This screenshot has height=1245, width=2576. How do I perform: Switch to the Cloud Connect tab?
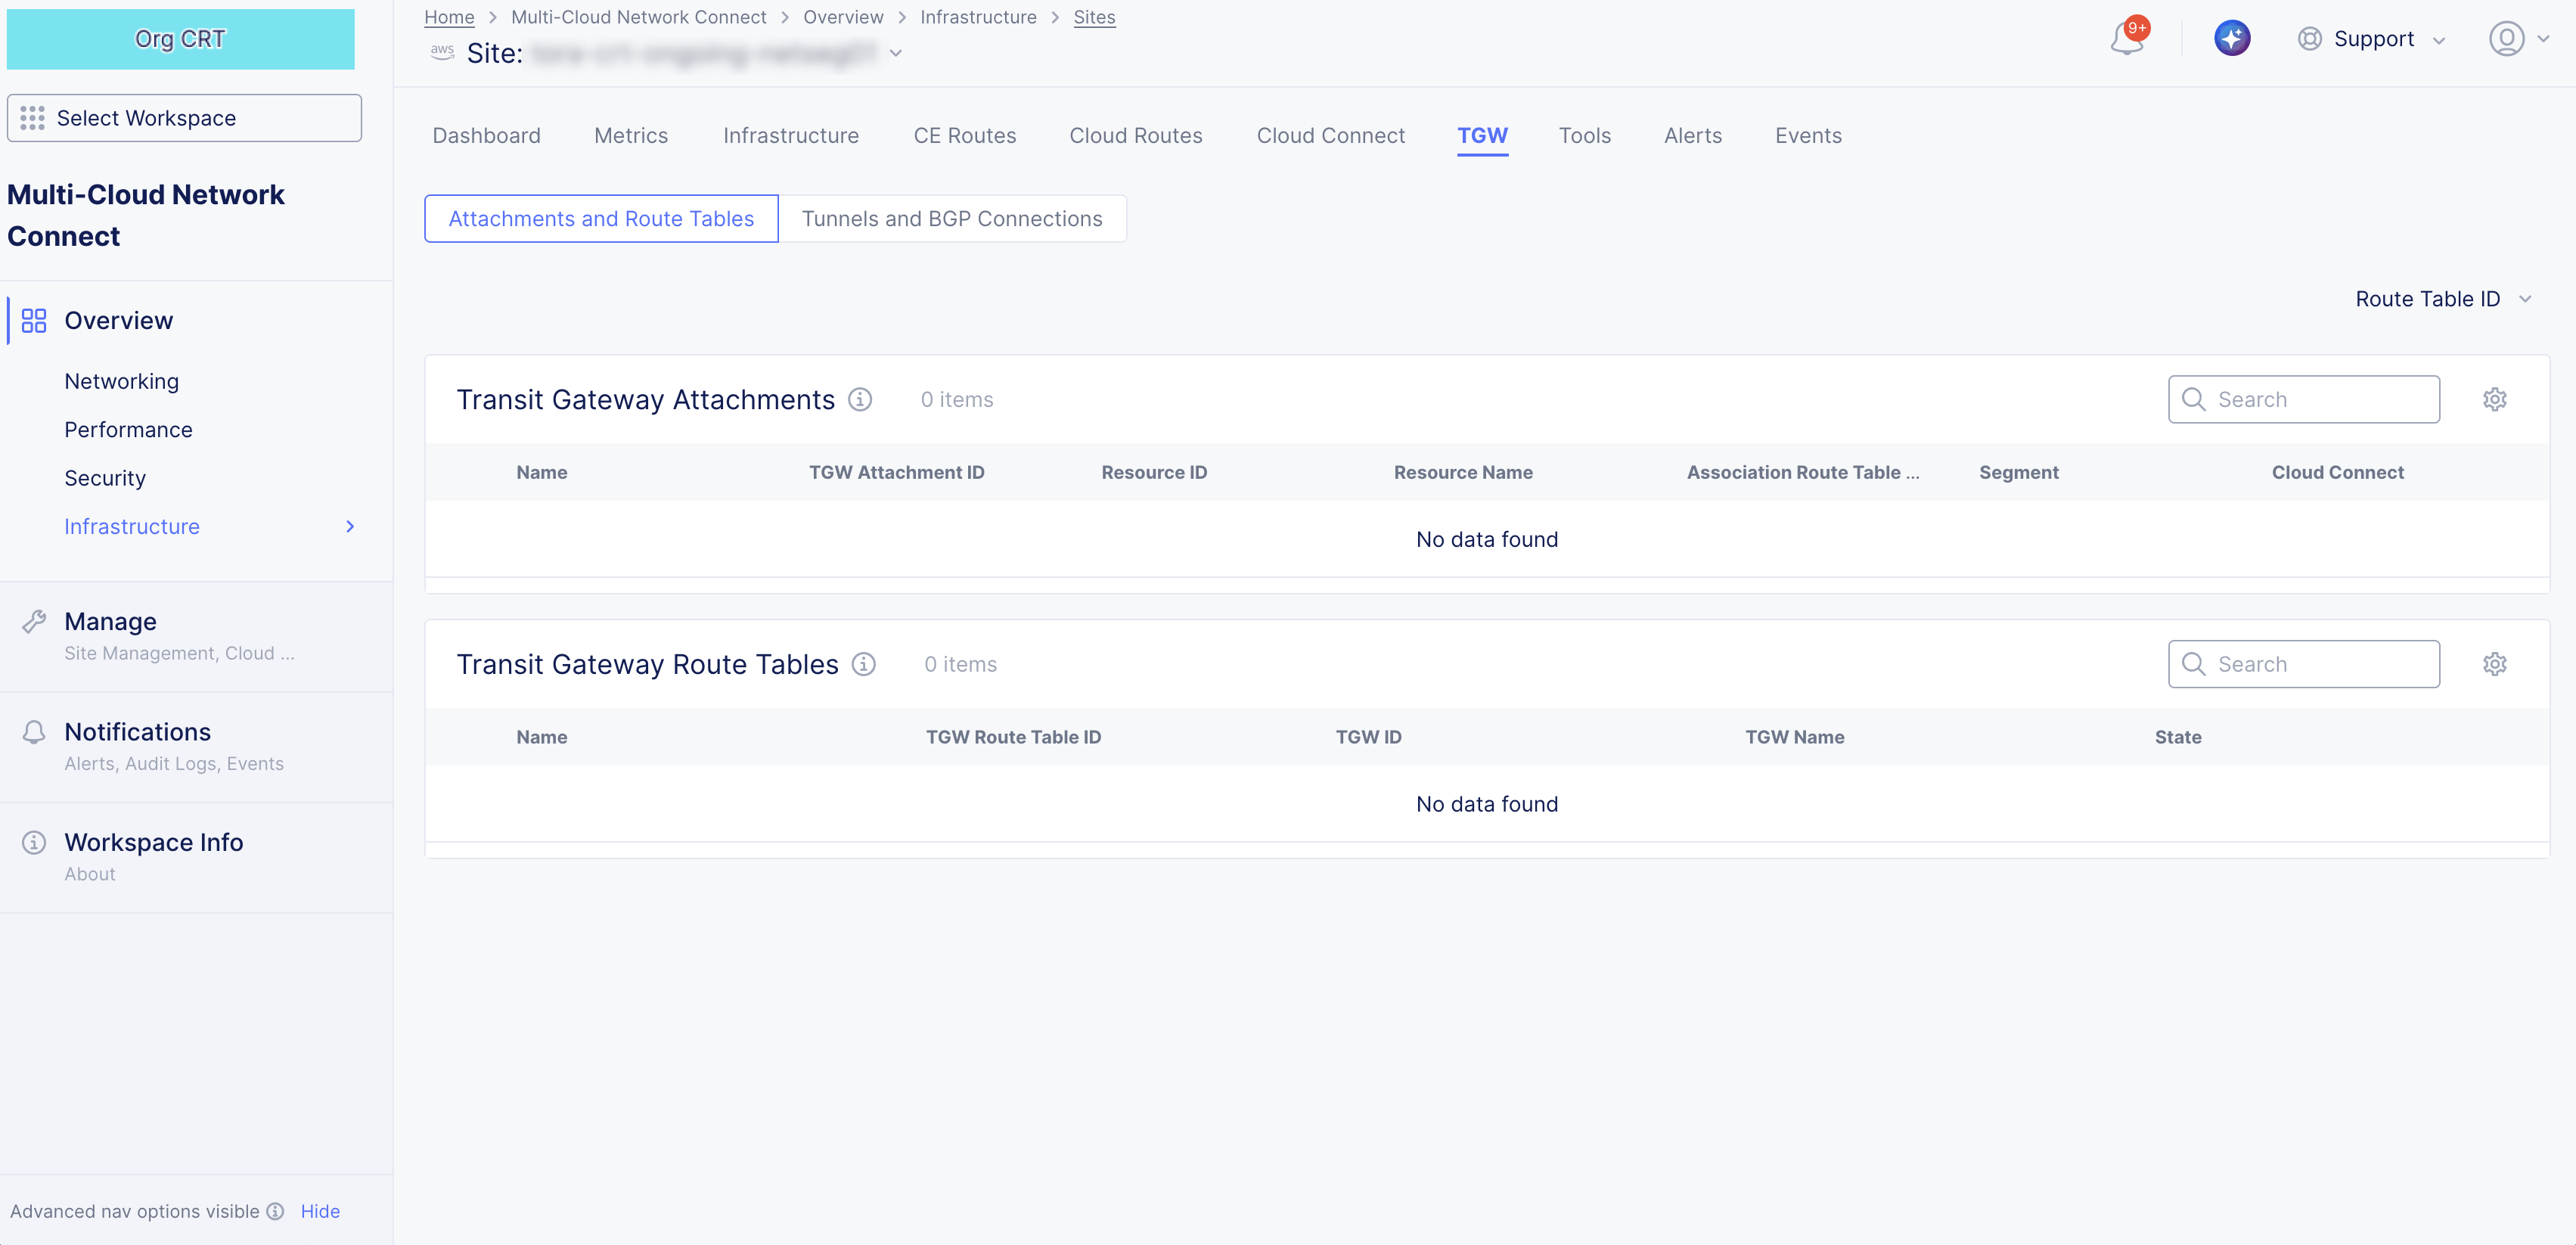pyautogui.click(x=1330, y=136)
